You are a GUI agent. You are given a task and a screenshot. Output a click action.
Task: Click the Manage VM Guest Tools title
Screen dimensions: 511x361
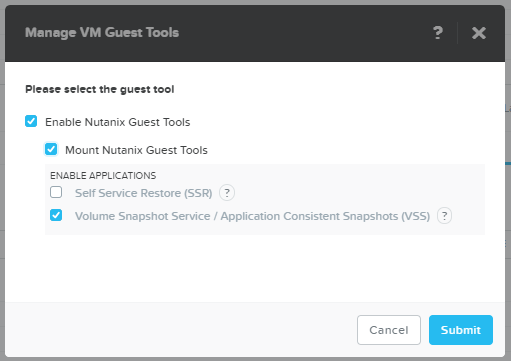pos(102,33)
